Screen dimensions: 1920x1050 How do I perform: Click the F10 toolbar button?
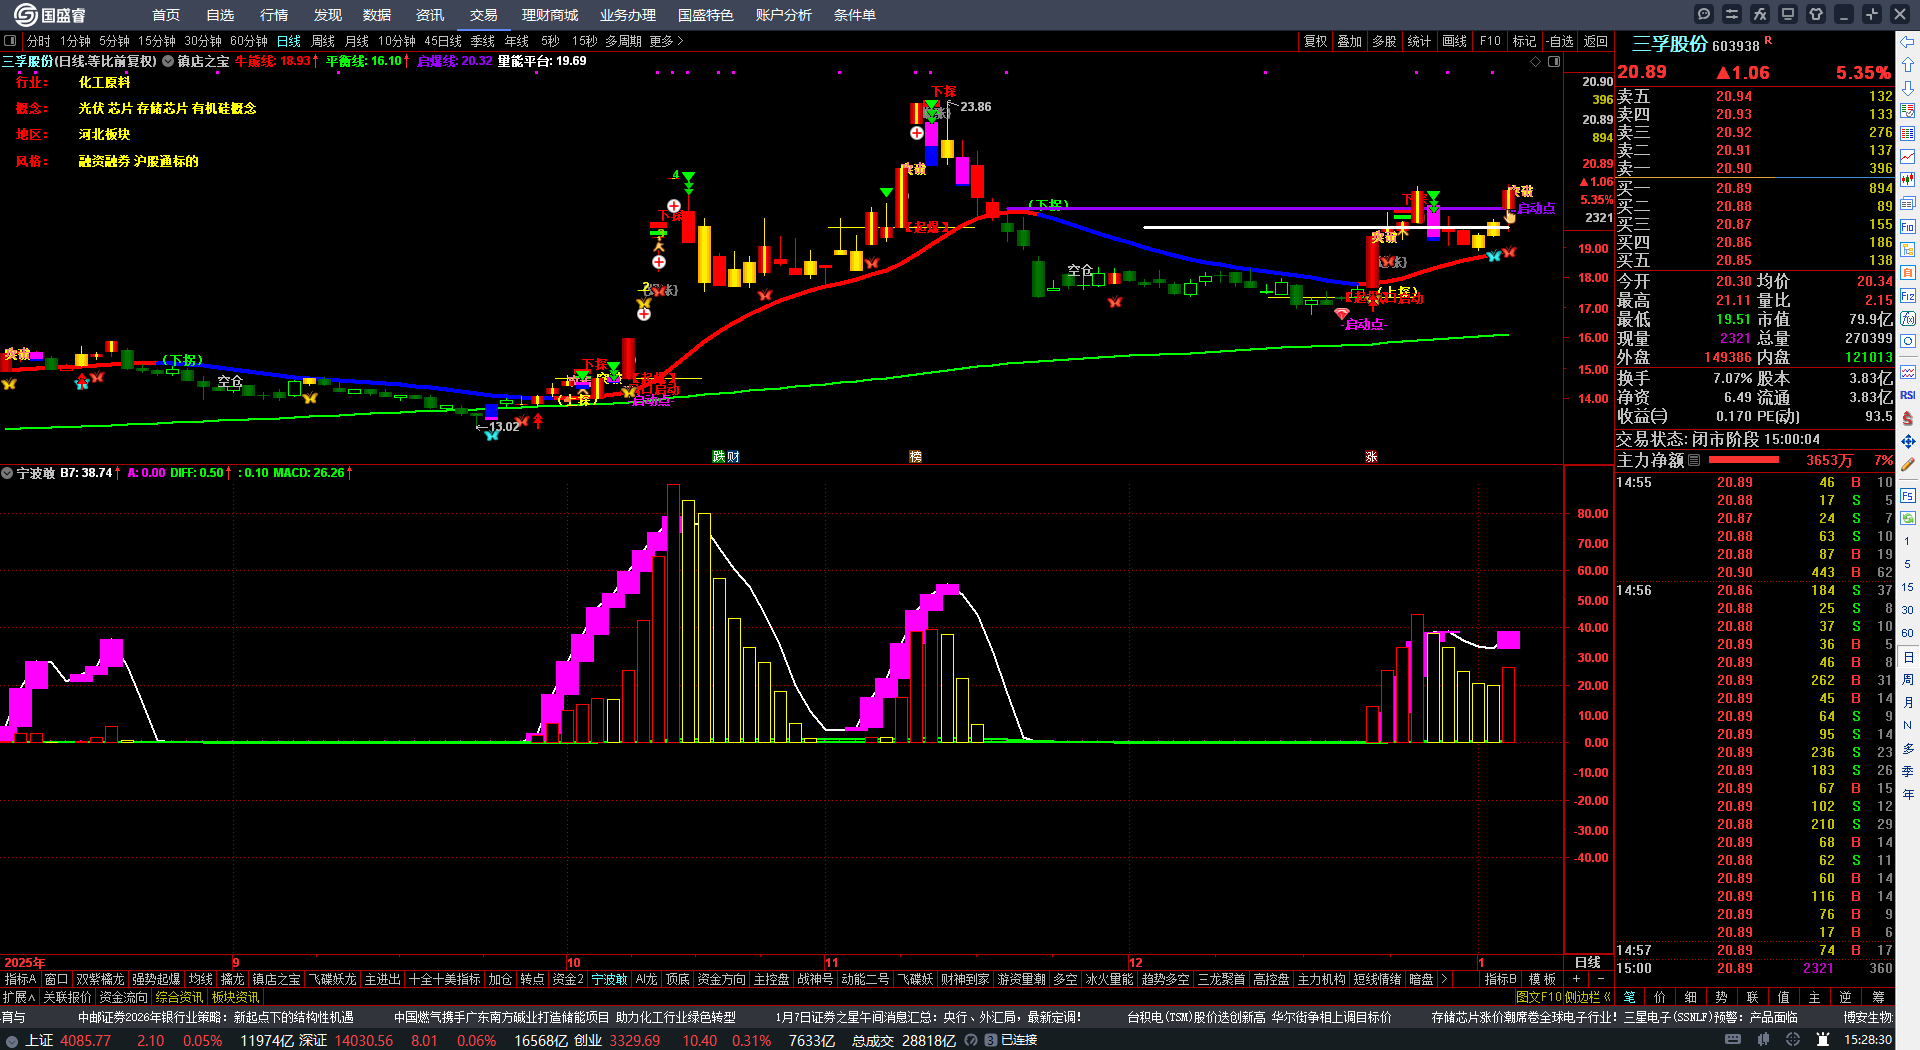tap(1490, 41)
